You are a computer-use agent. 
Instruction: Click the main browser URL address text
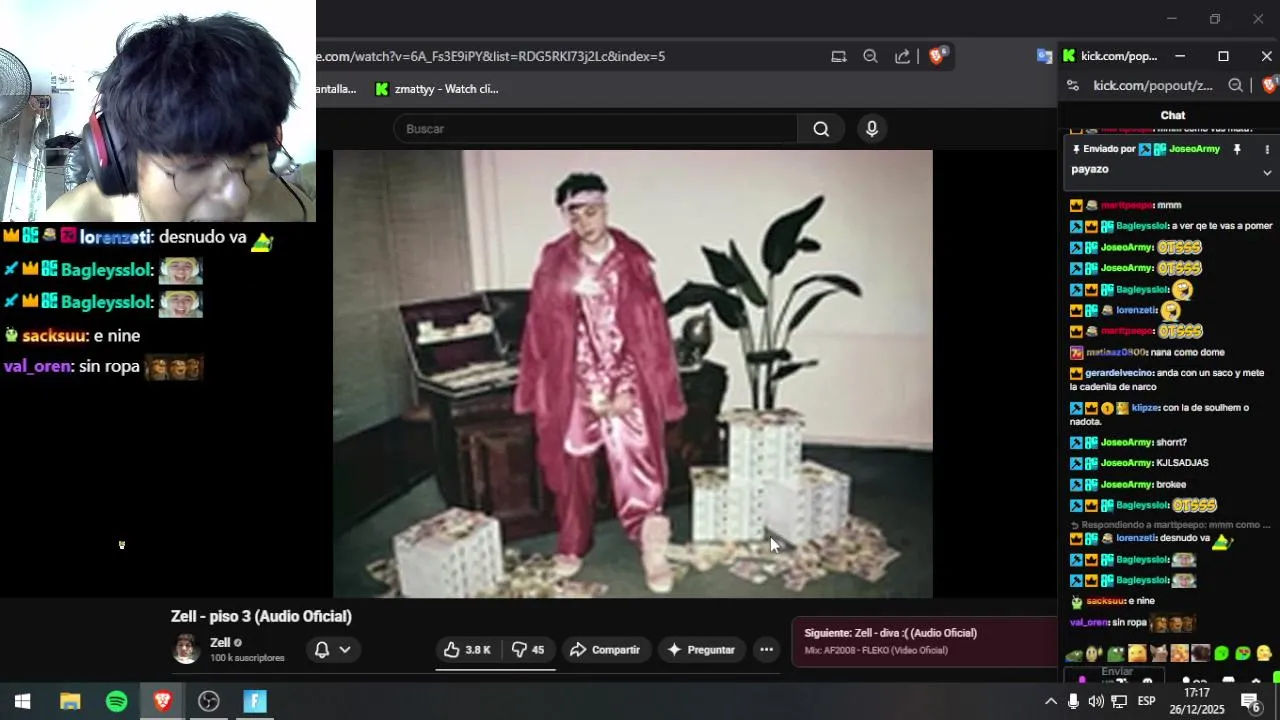[x=491, y=57]
